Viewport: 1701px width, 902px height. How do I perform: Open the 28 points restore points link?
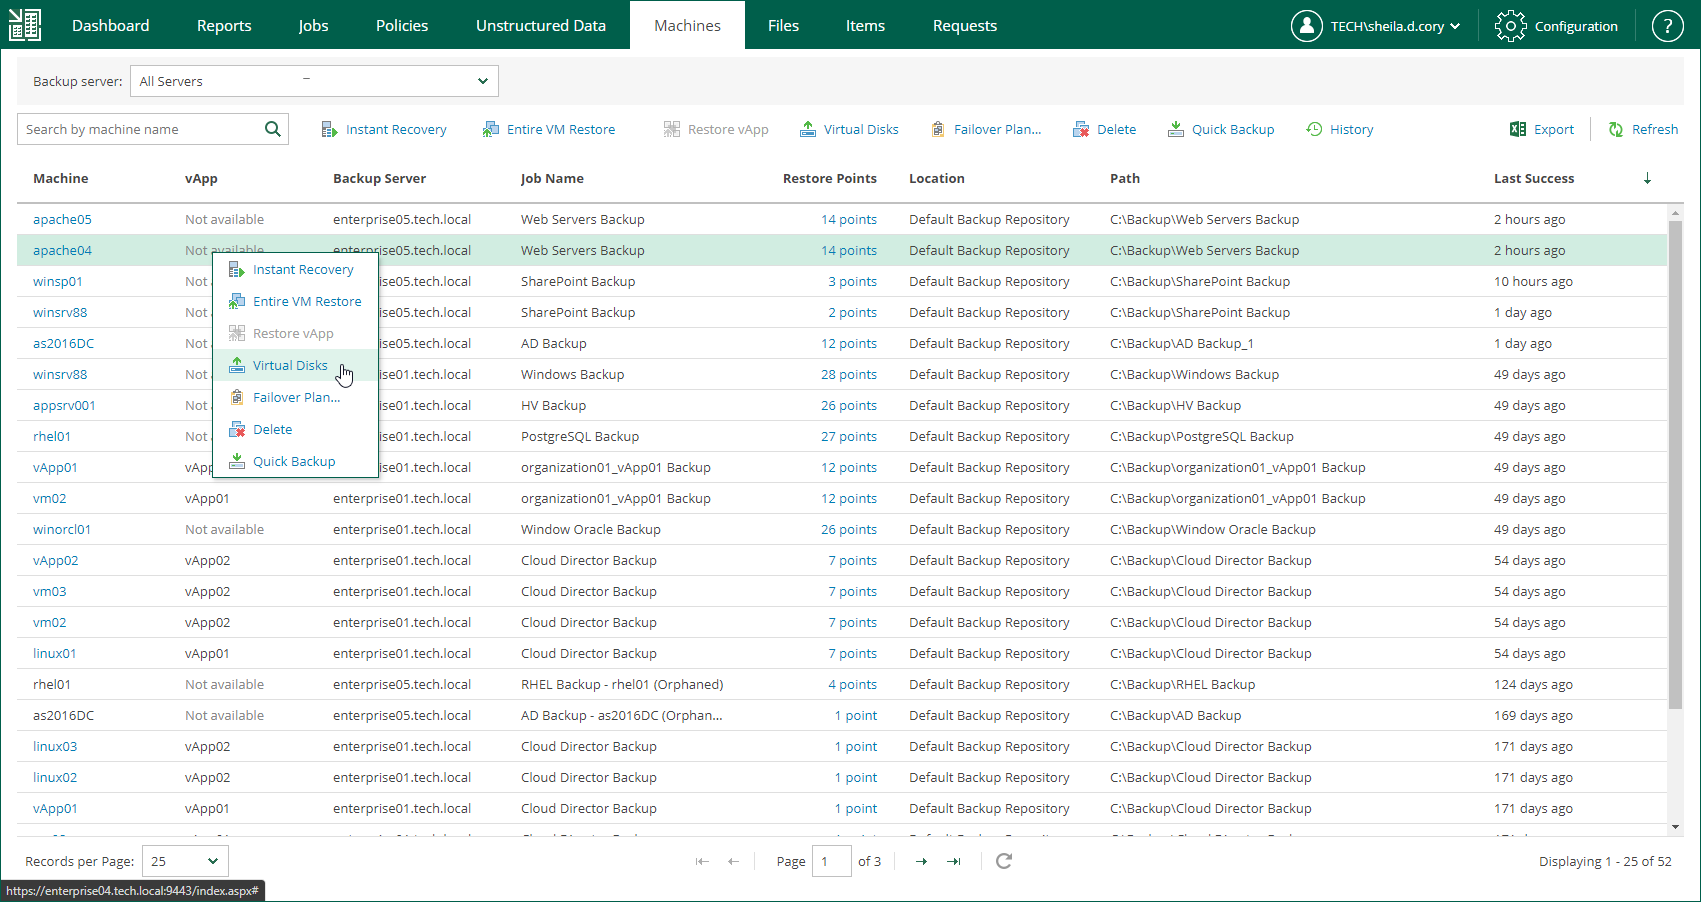click(x=848, y=375)
